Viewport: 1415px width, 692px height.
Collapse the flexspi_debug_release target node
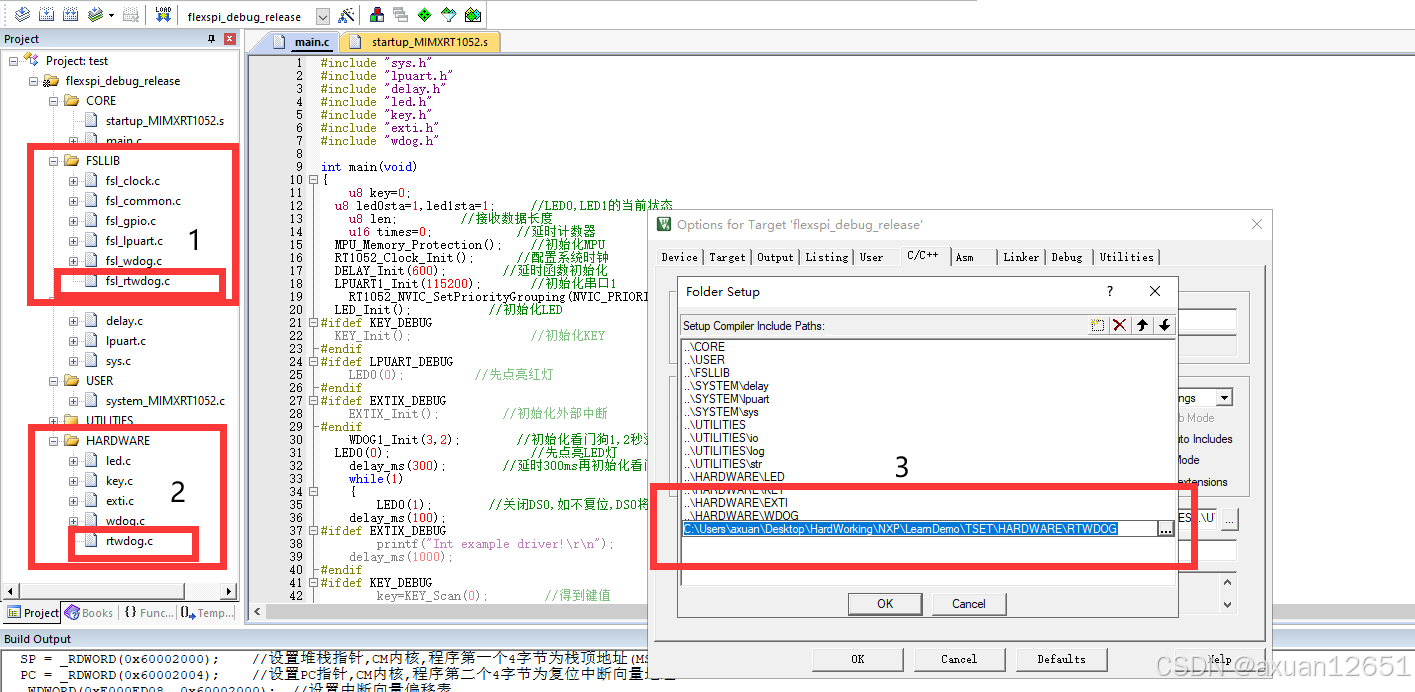pos(34,81)
